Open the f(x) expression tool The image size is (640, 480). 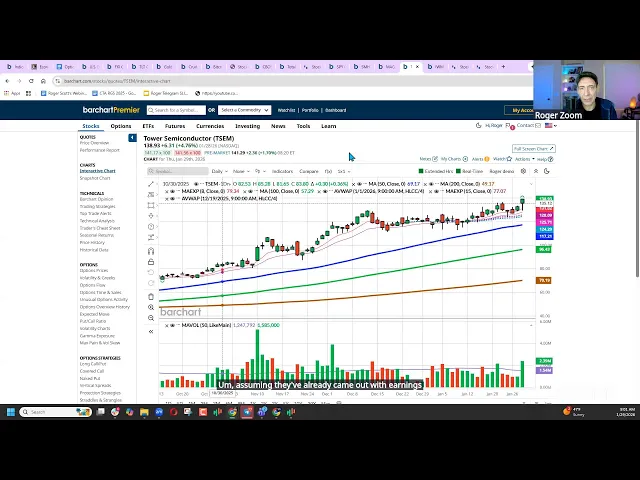click(x=328, y=171)
